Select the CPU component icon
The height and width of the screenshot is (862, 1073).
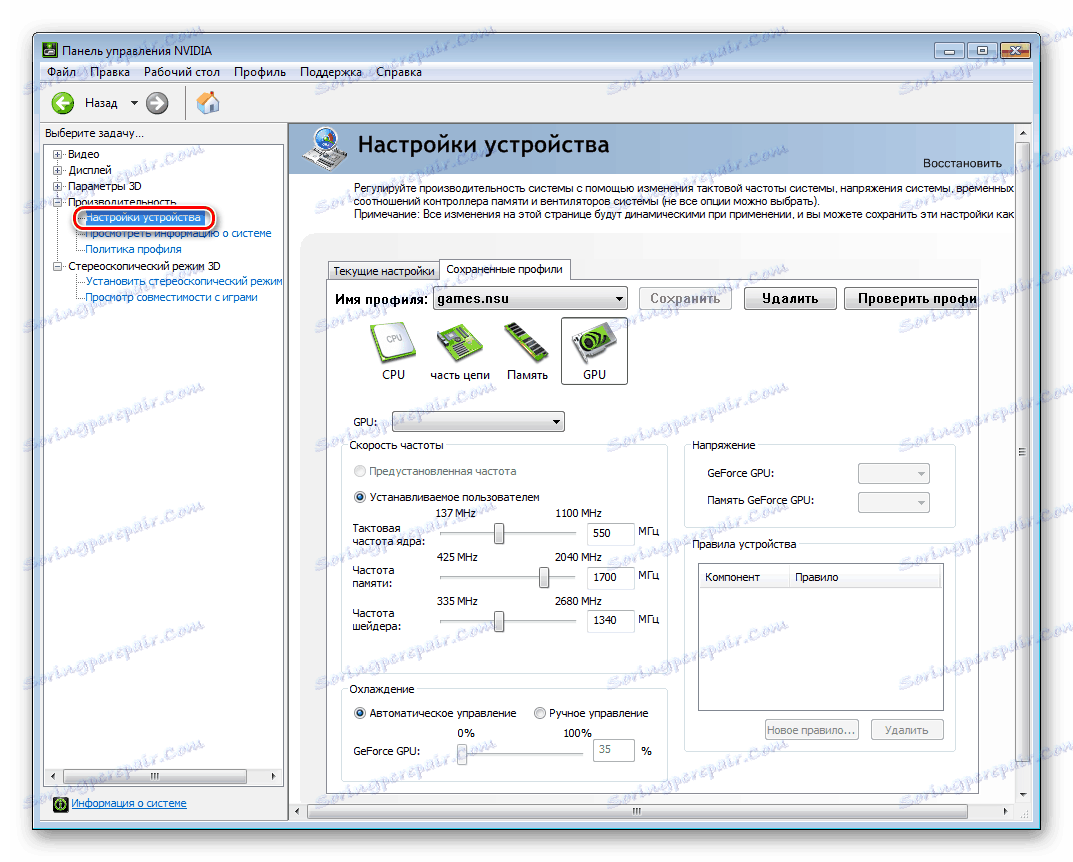coord(393,352)
